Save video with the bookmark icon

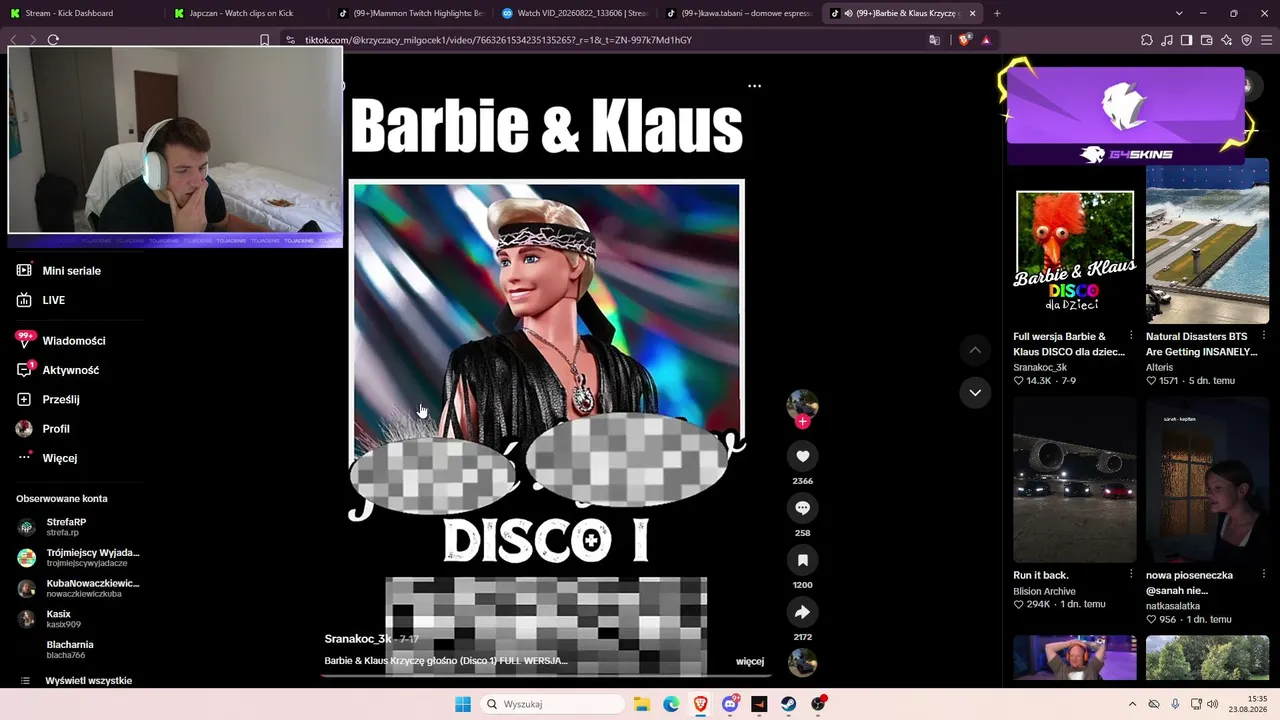pos(802,560)
